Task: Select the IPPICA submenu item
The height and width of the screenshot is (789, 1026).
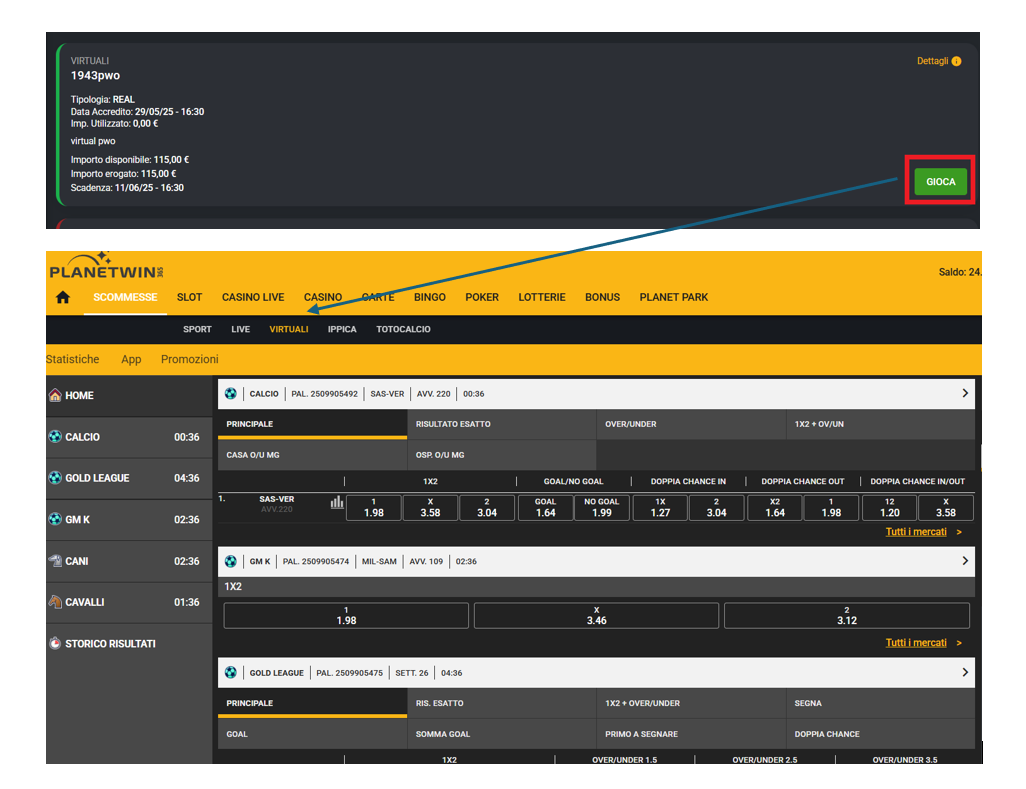Action: click(x=342, y=329)
